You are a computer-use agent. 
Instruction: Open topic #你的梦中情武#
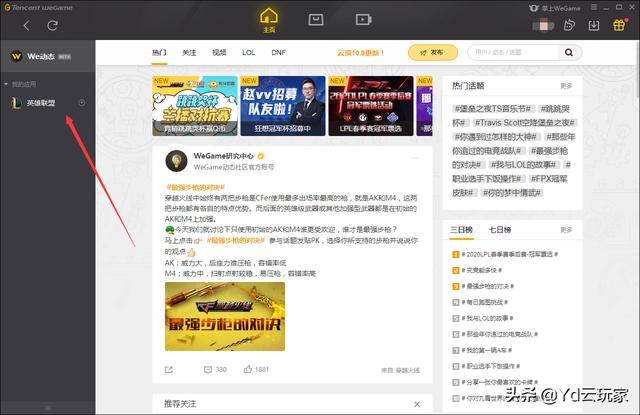(x=511, y=193)
